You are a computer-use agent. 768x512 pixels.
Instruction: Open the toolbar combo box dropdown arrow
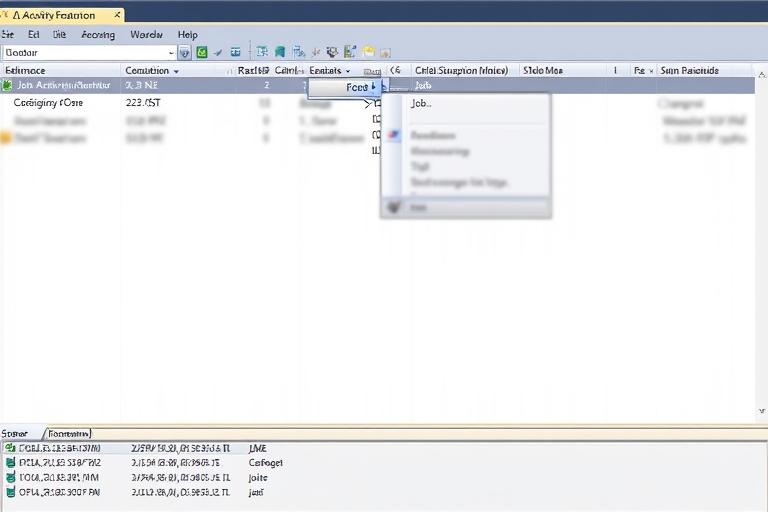(x=171, y=52)
